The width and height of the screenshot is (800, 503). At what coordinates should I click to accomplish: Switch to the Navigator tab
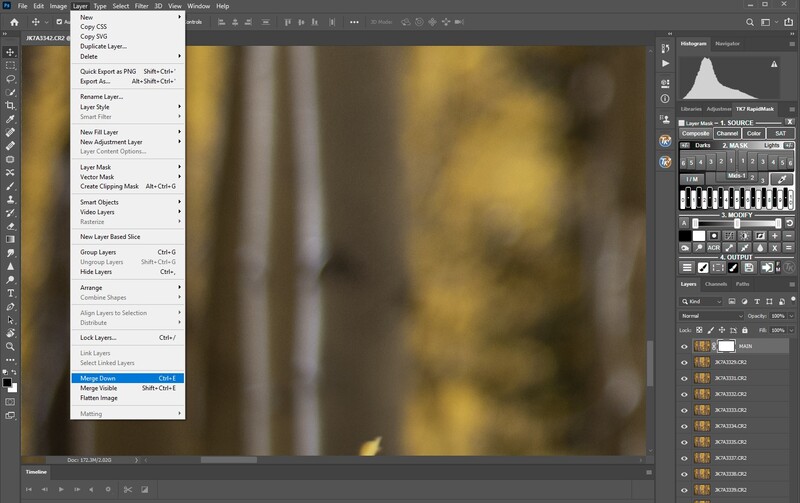727,44
